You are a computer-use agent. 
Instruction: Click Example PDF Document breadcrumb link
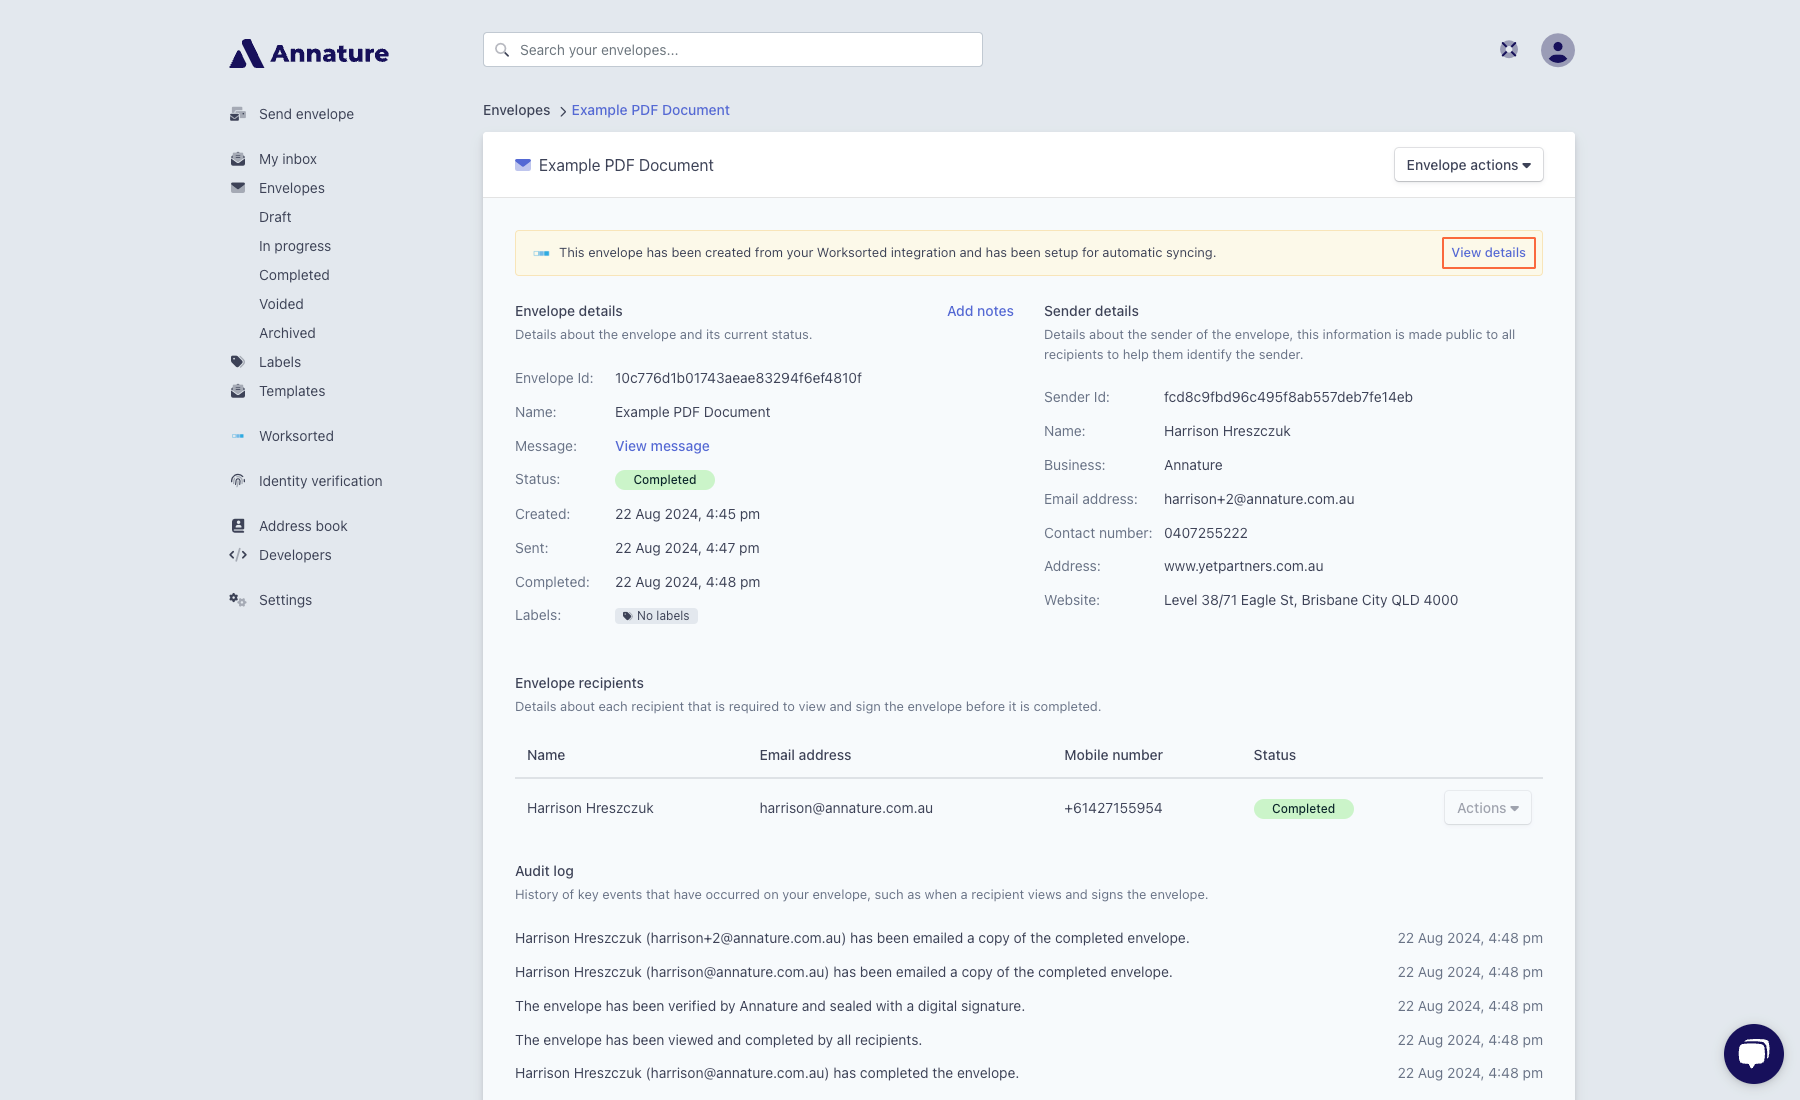click(650, 110)
